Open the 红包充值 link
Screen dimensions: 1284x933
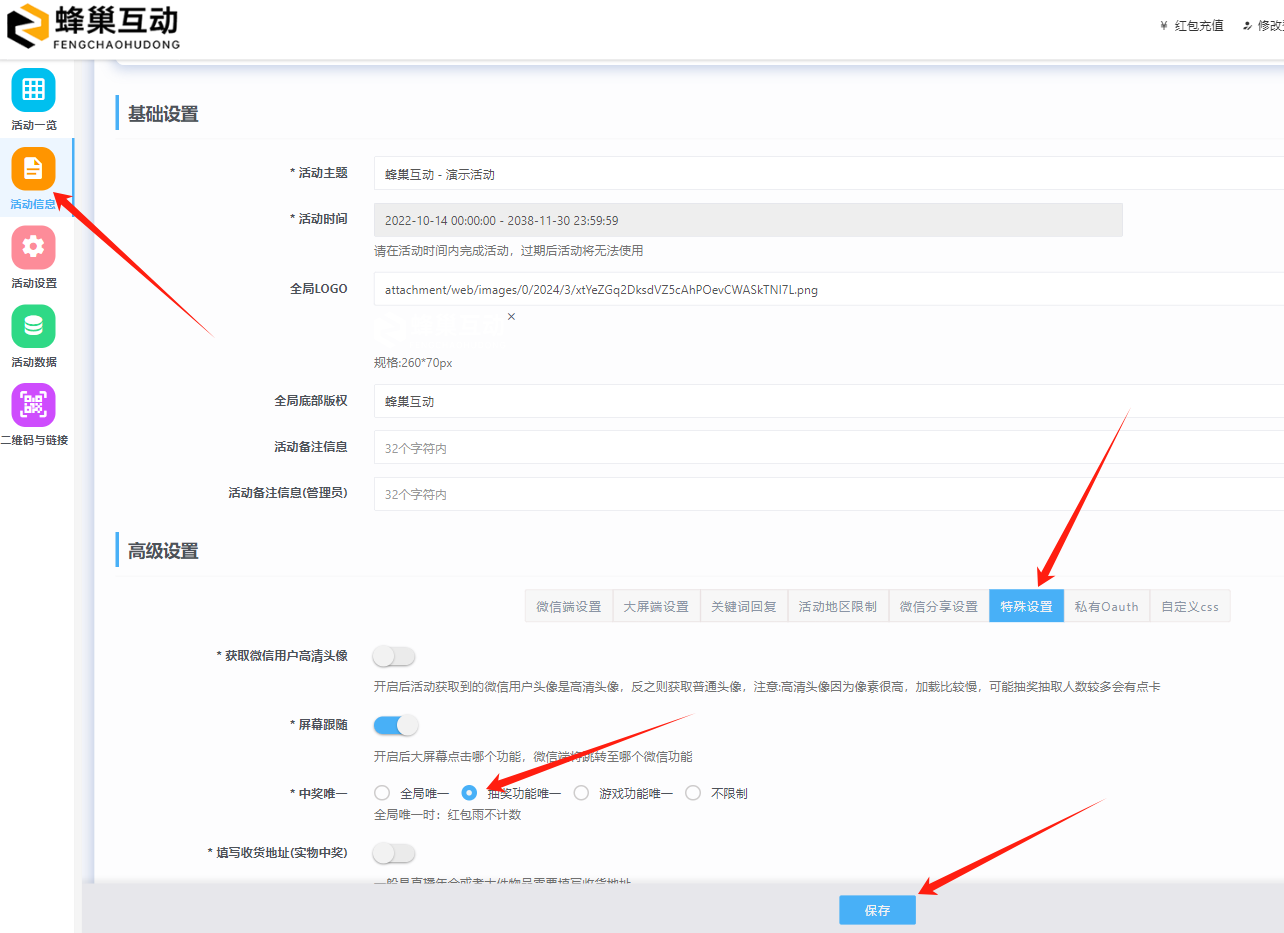point(1199,26)
